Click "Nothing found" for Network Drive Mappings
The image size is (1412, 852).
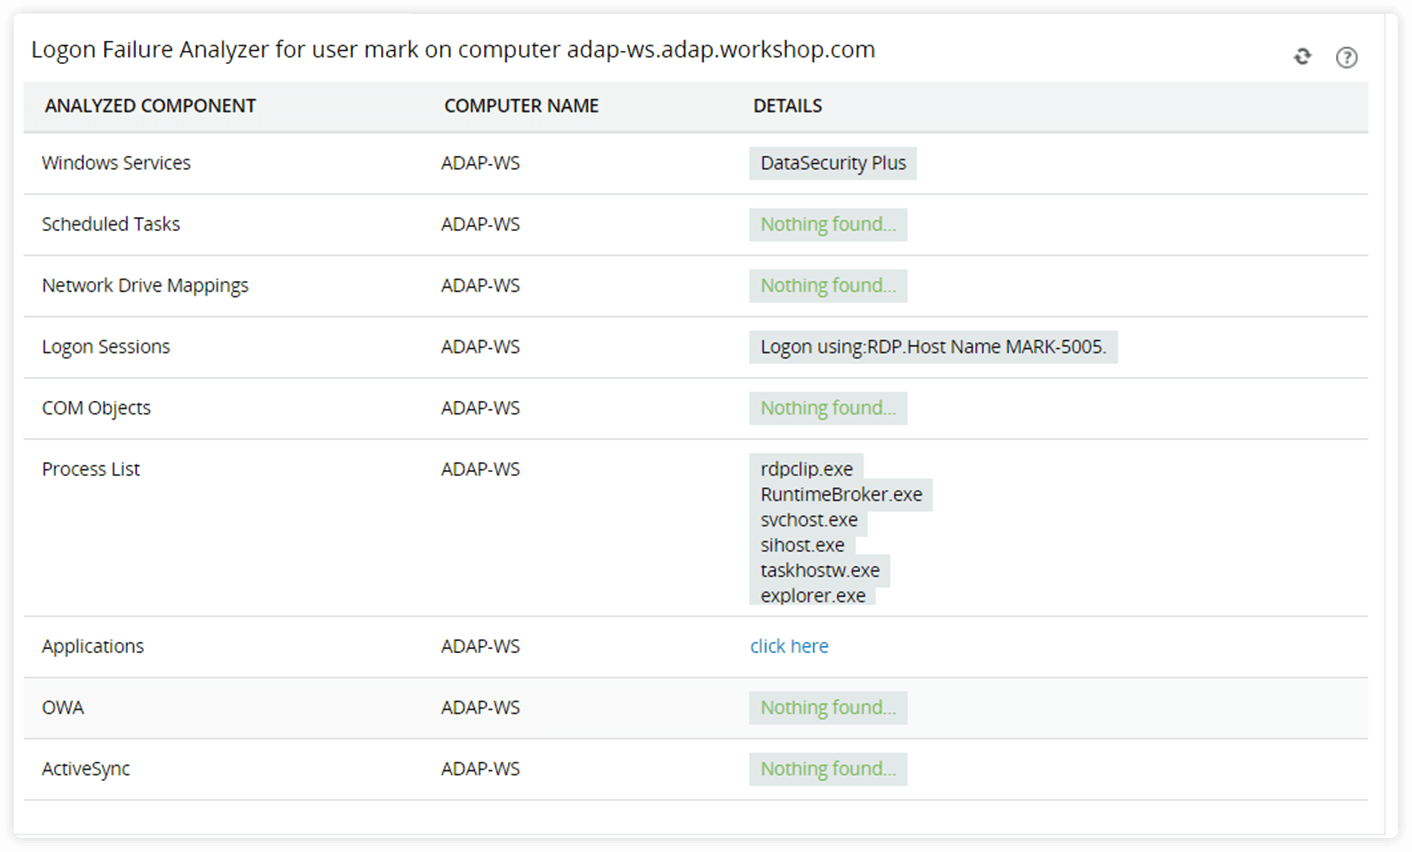coord(827,285)
